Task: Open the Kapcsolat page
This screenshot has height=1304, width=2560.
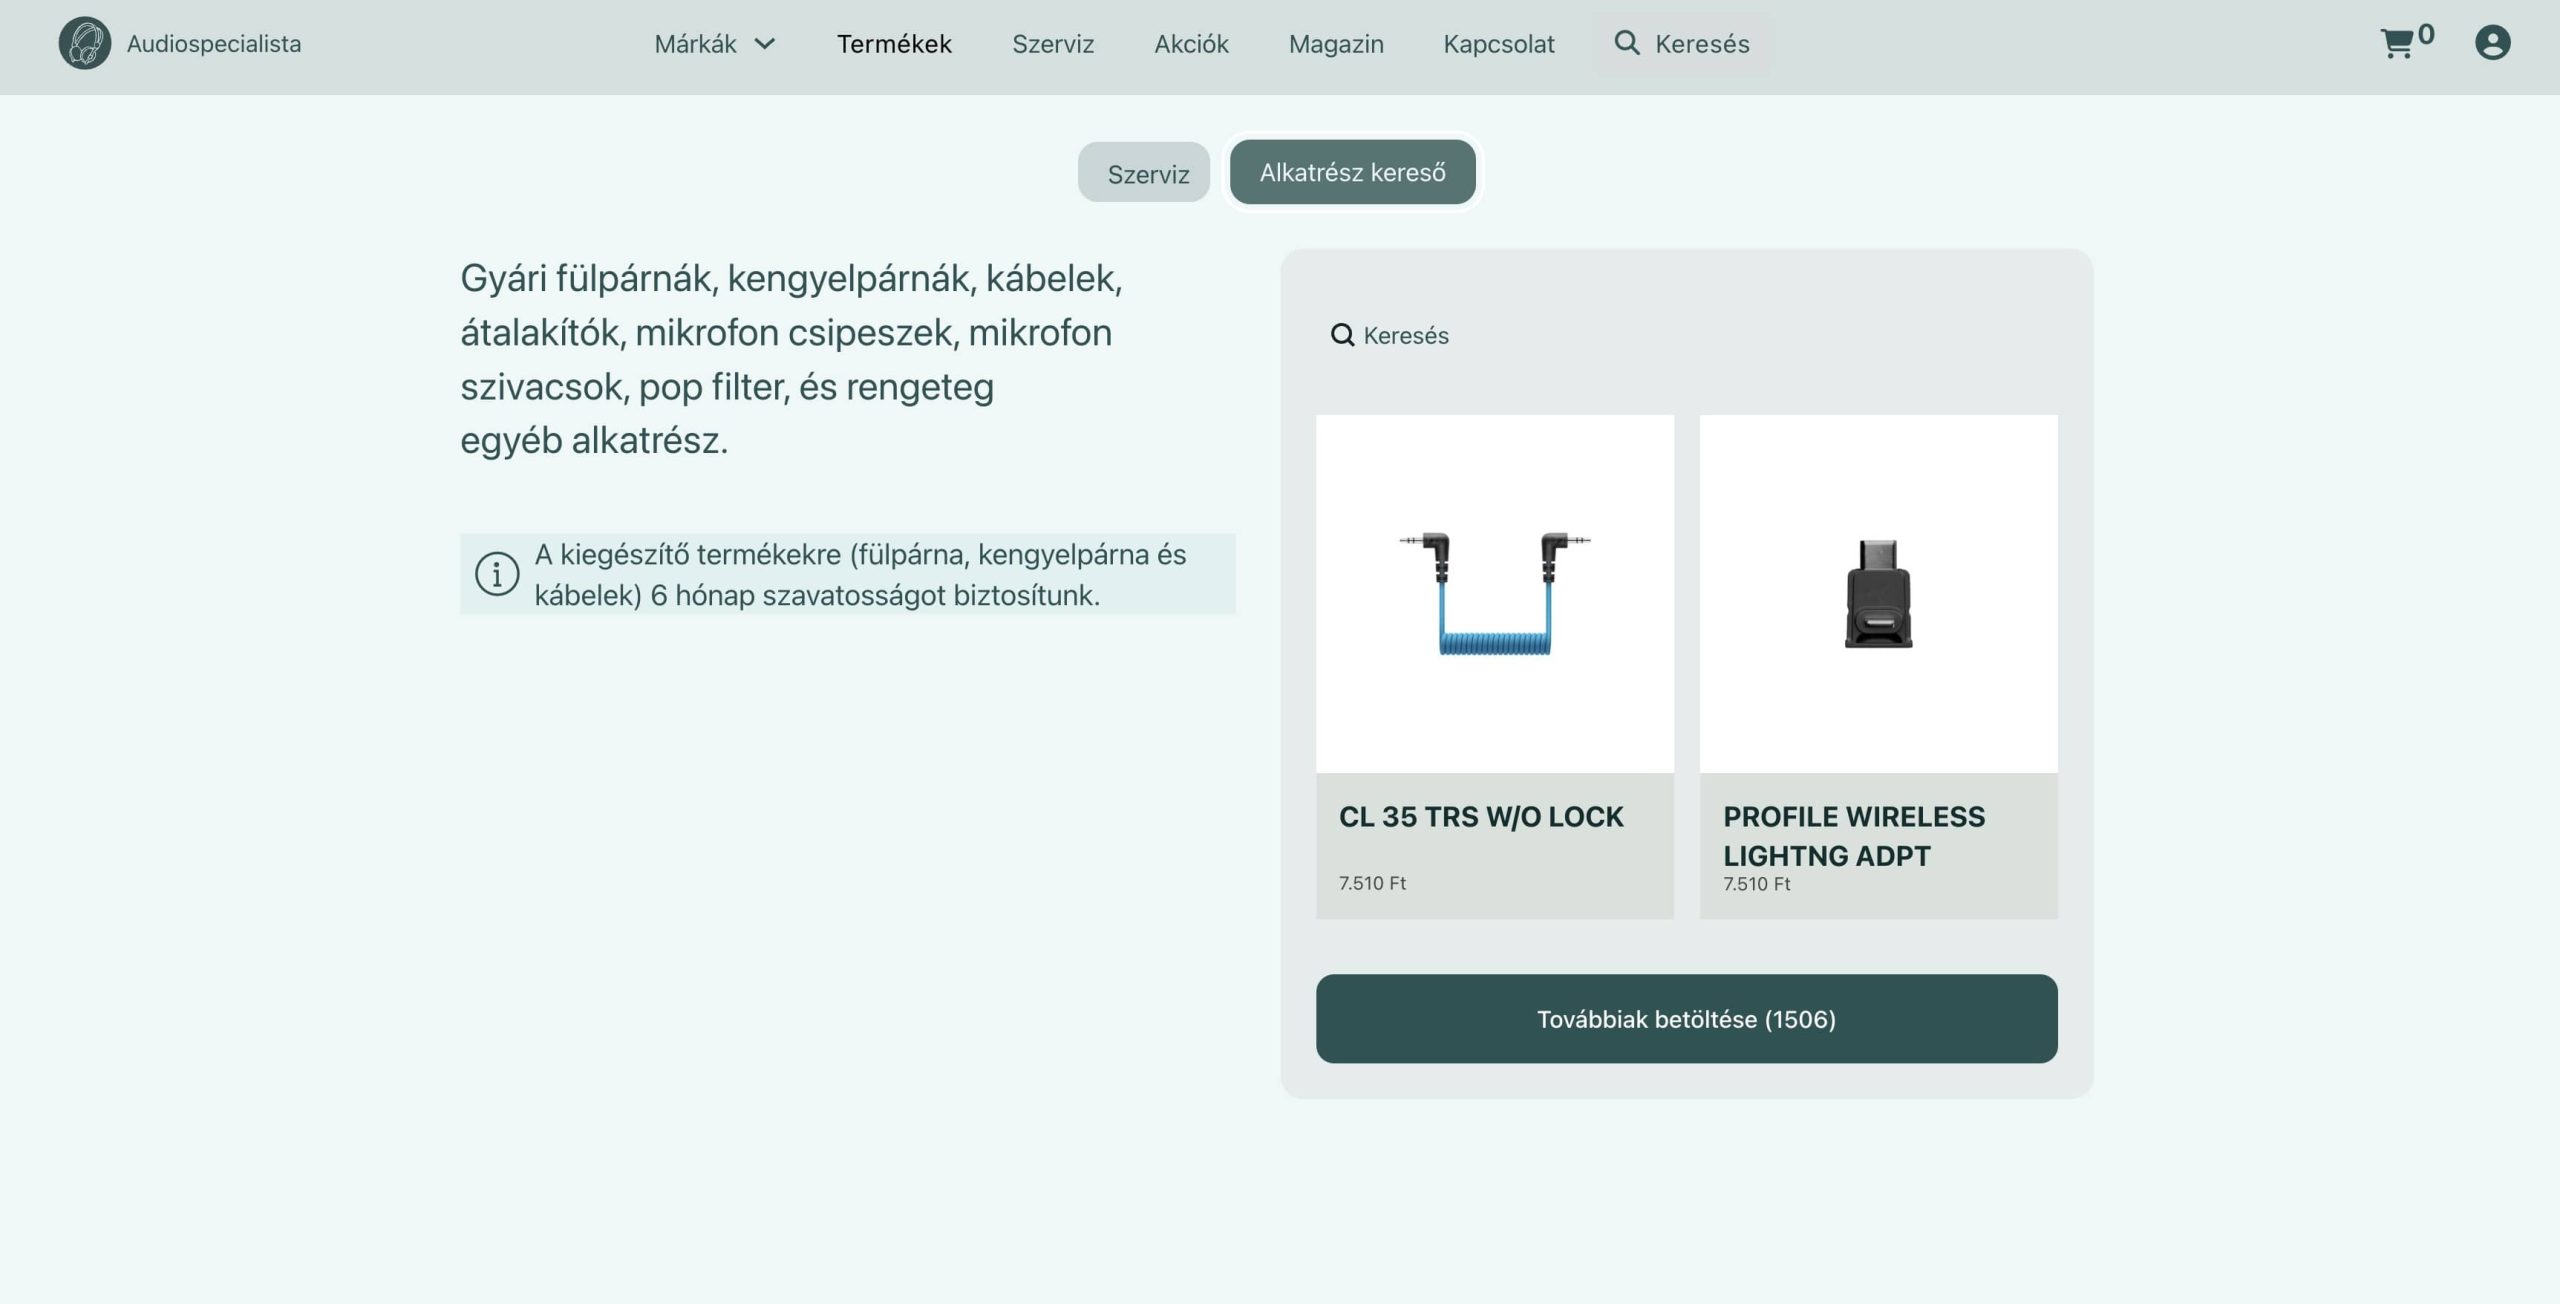Action: tap(1499, 44)
